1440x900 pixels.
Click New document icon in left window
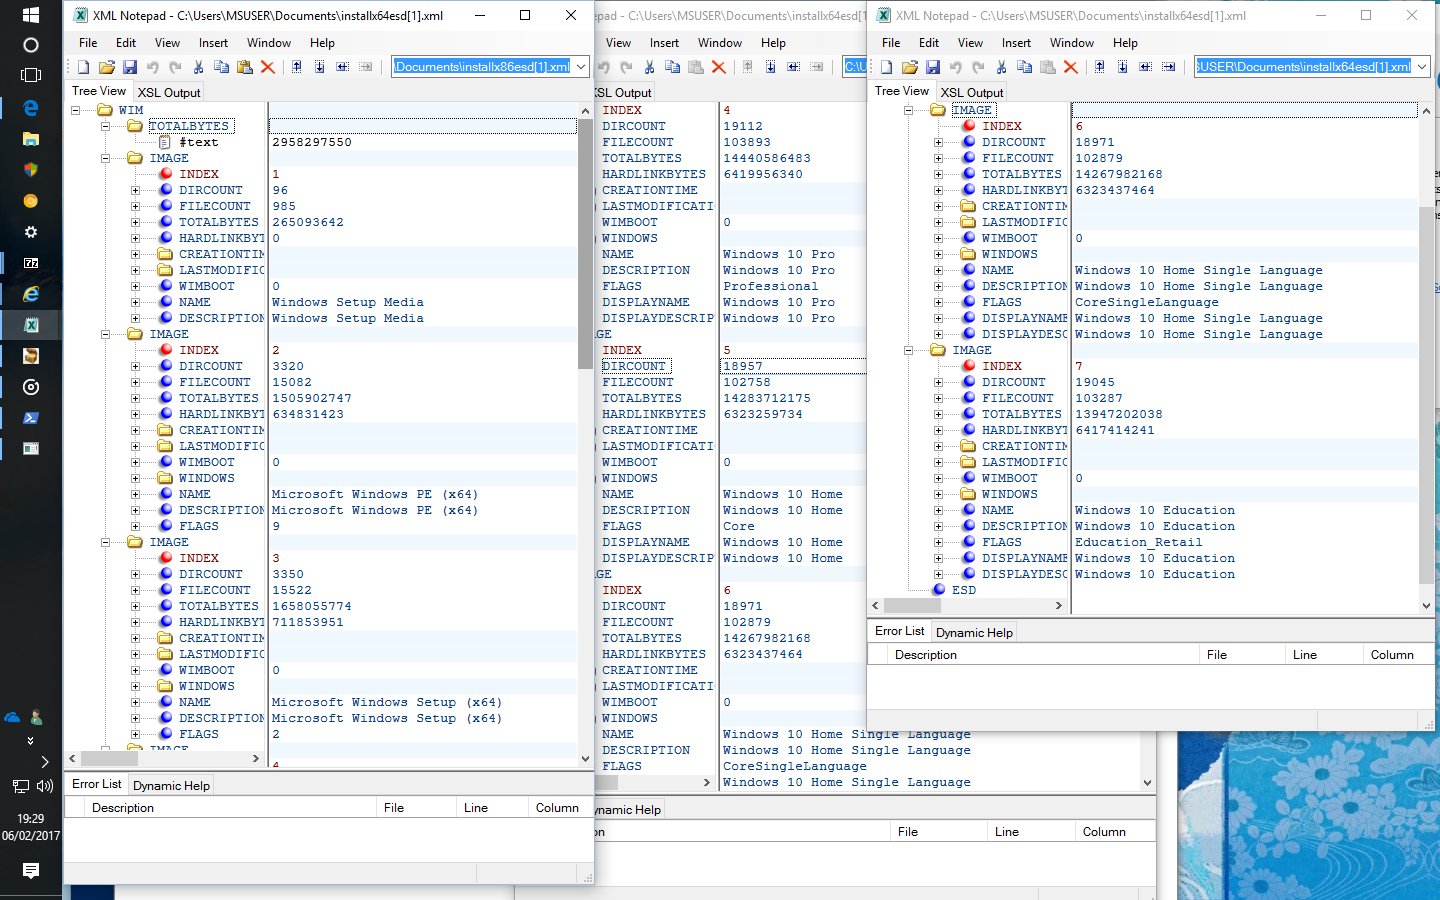tap(84, 67)
